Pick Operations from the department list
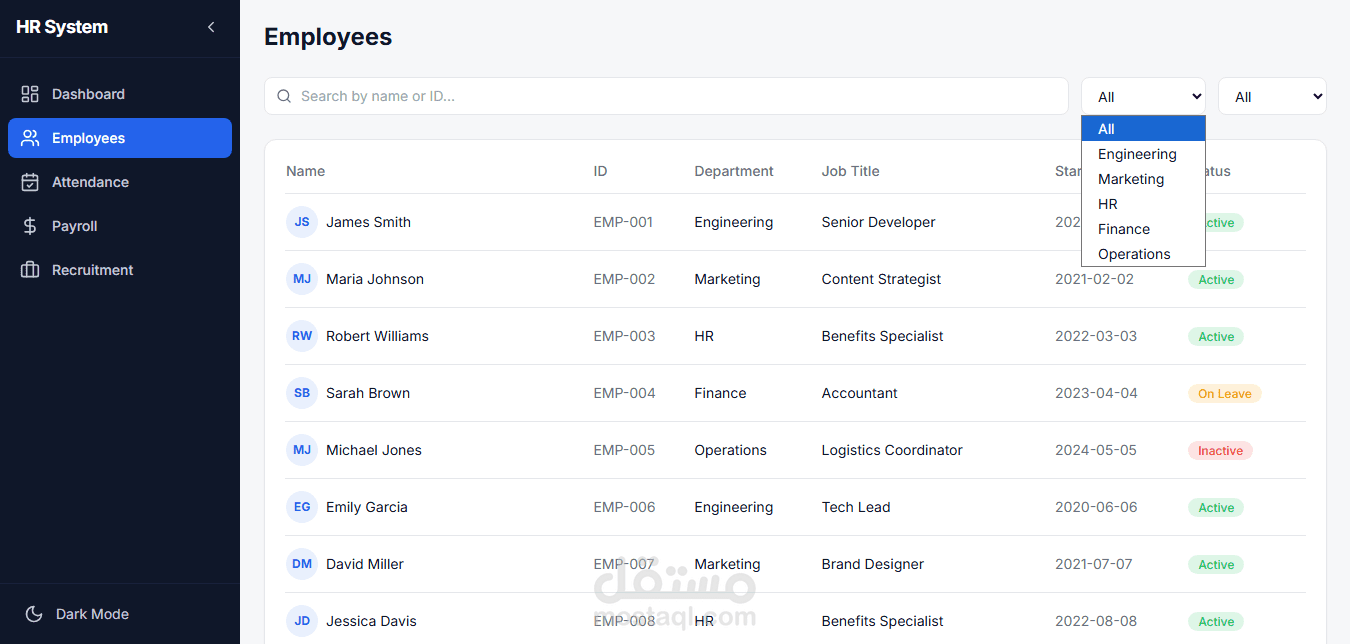Viewport: 1350px width, 644px height. (x=1134, y=254)
